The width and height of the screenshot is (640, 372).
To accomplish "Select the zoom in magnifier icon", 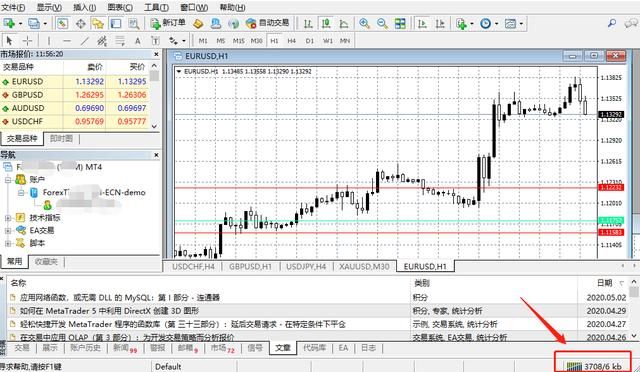I will (364, 23).
